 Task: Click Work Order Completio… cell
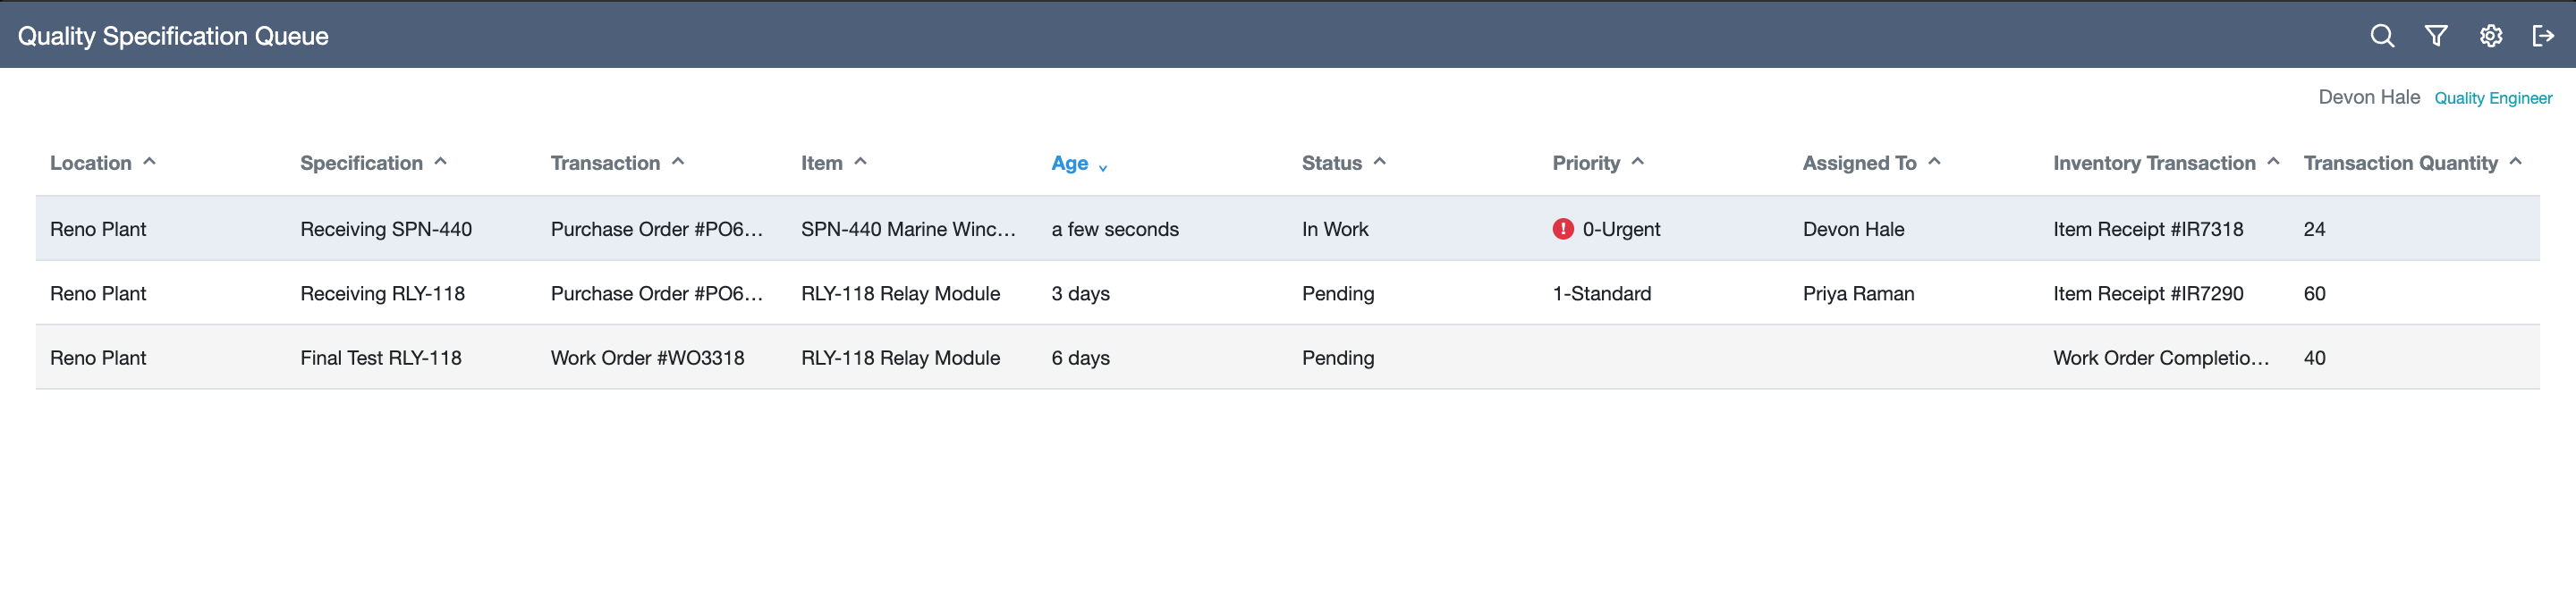(x=2161, y=358)
